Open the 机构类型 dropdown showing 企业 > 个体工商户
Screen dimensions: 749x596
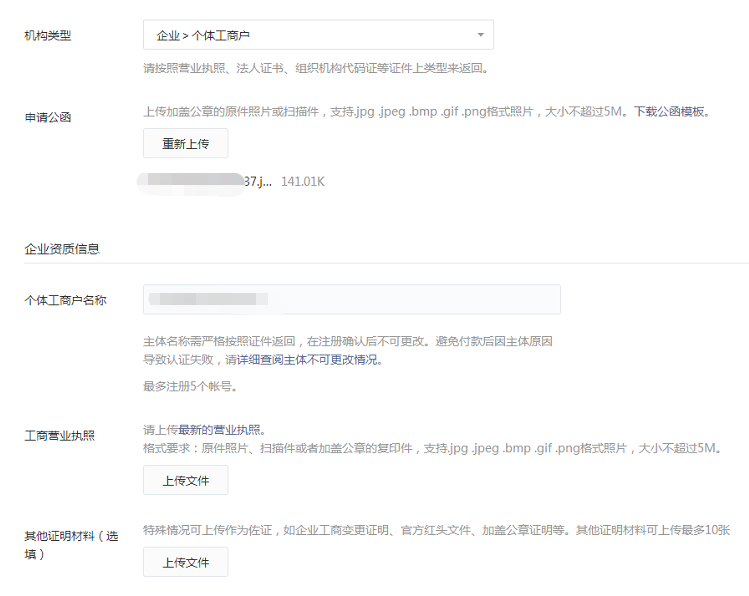point(310,35)
